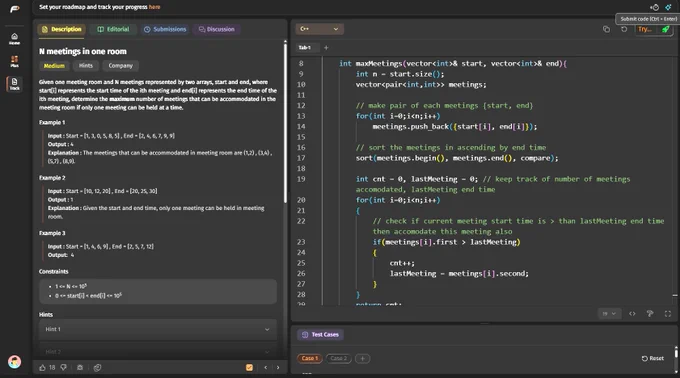Screen dimensions: 680x378
Task: Report a bug using the bug icon
Action: (x=80, y=368)
